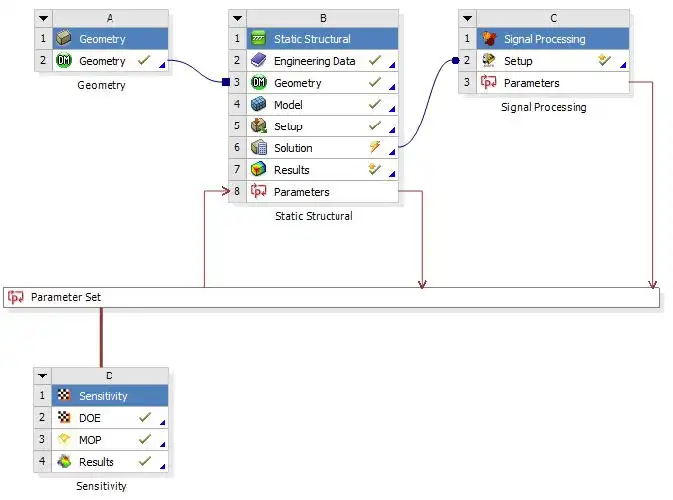Click the Model row green checkmark
The height and width of the screenshot is (500, 673).
click(375, 104)
